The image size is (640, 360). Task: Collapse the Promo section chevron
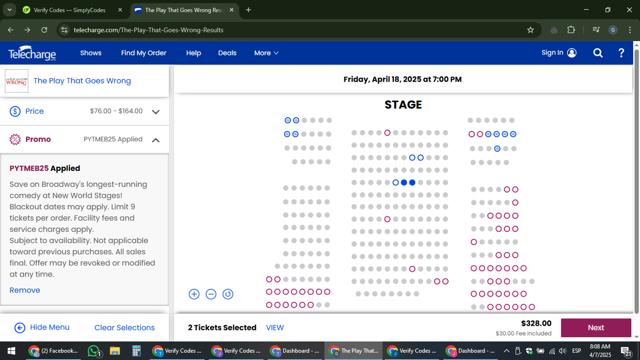(156, 140)
